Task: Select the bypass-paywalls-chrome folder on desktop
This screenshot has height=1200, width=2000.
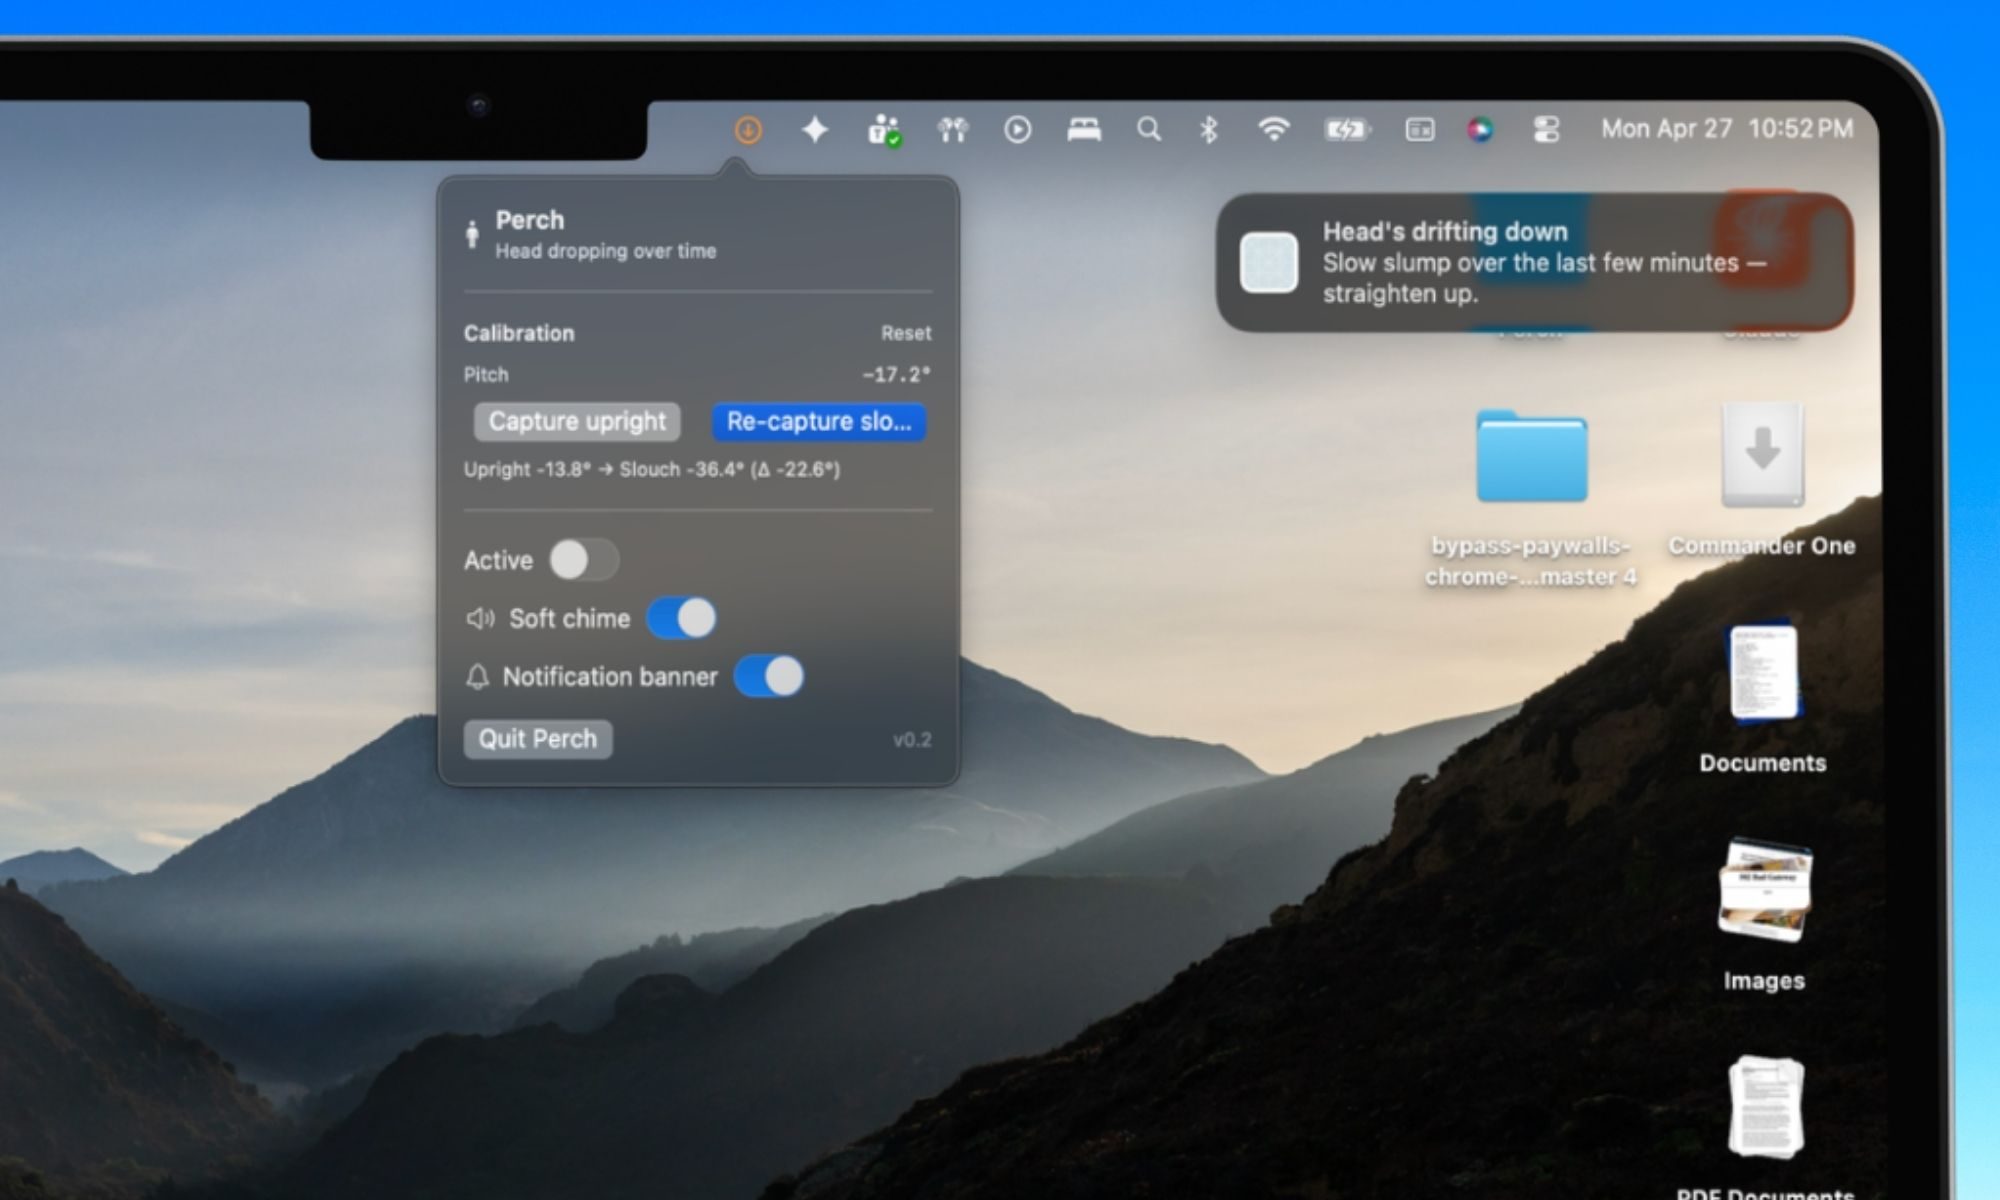Action: (1531, 457)
